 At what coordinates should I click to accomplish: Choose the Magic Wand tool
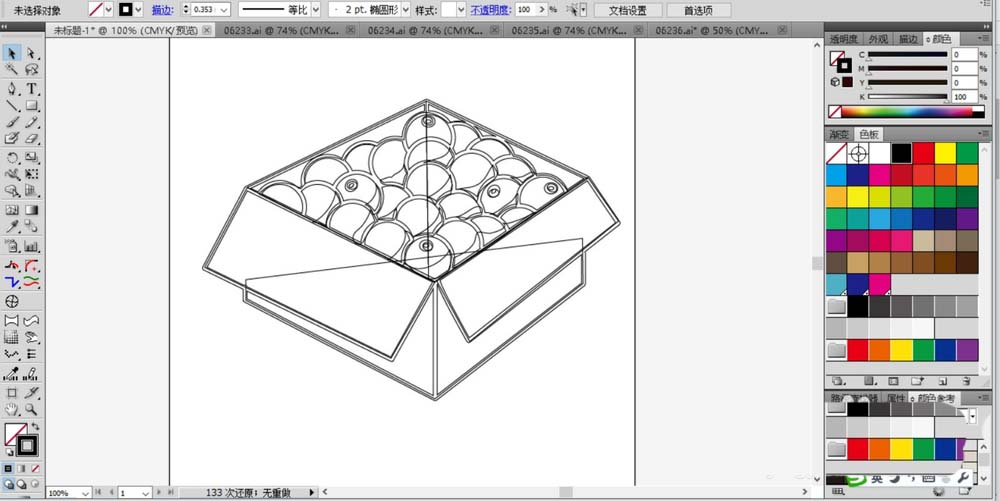click(x=12, y=71)
